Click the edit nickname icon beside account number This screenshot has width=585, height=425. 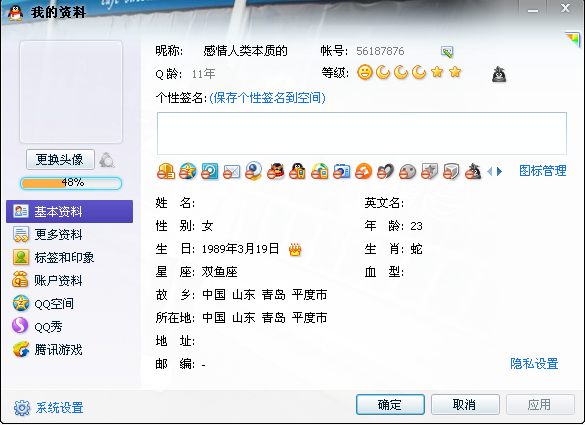(447, 51)
